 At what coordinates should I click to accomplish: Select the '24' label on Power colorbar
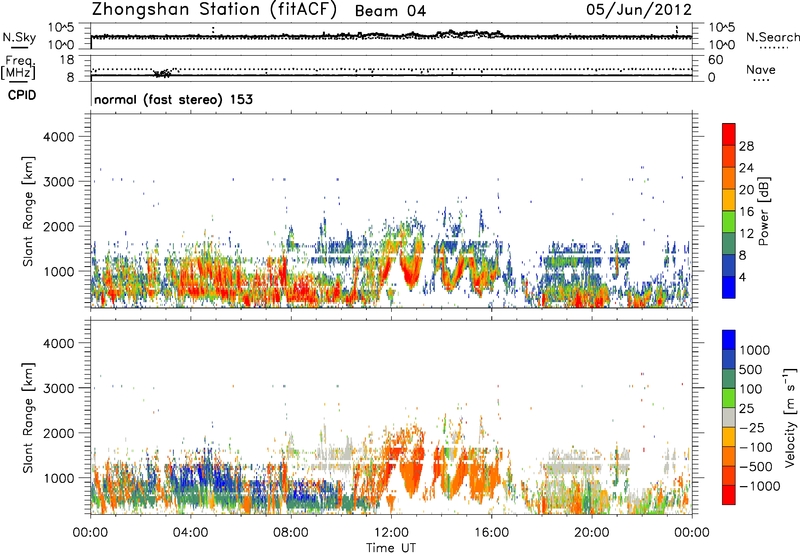746,168
